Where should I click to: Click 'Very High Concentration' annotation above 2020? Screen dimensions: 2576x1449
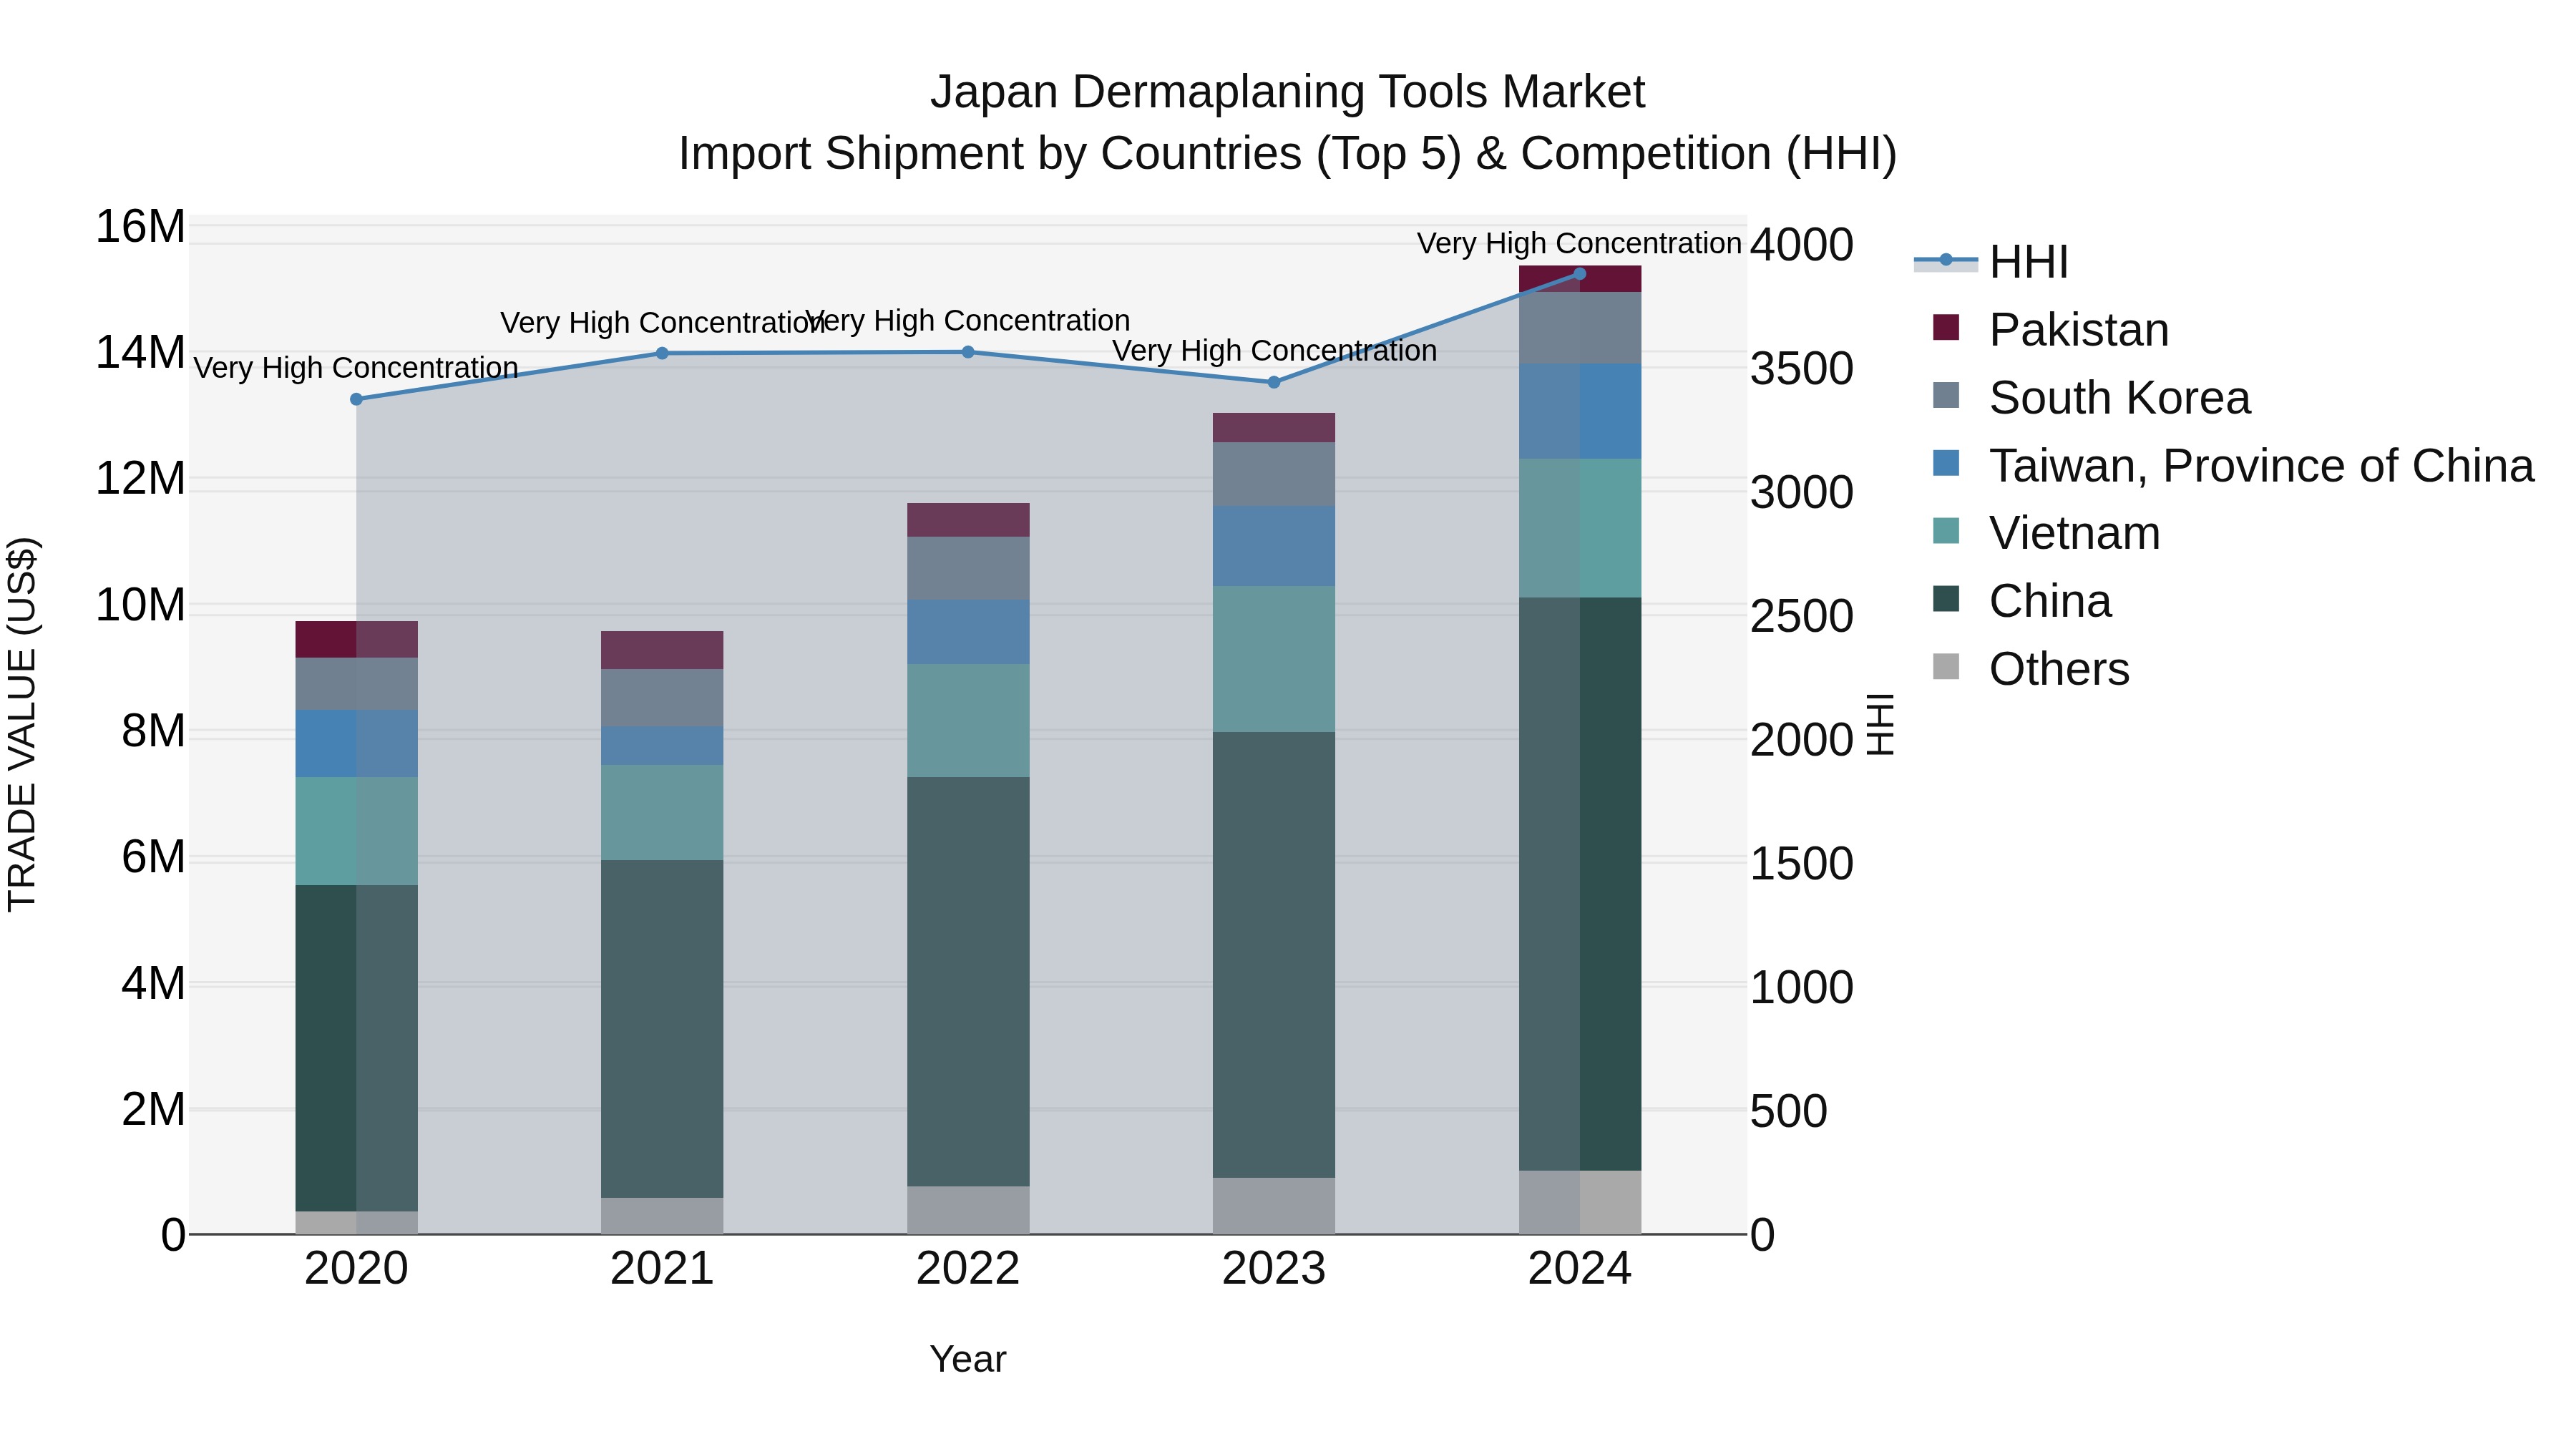(356, 369)
